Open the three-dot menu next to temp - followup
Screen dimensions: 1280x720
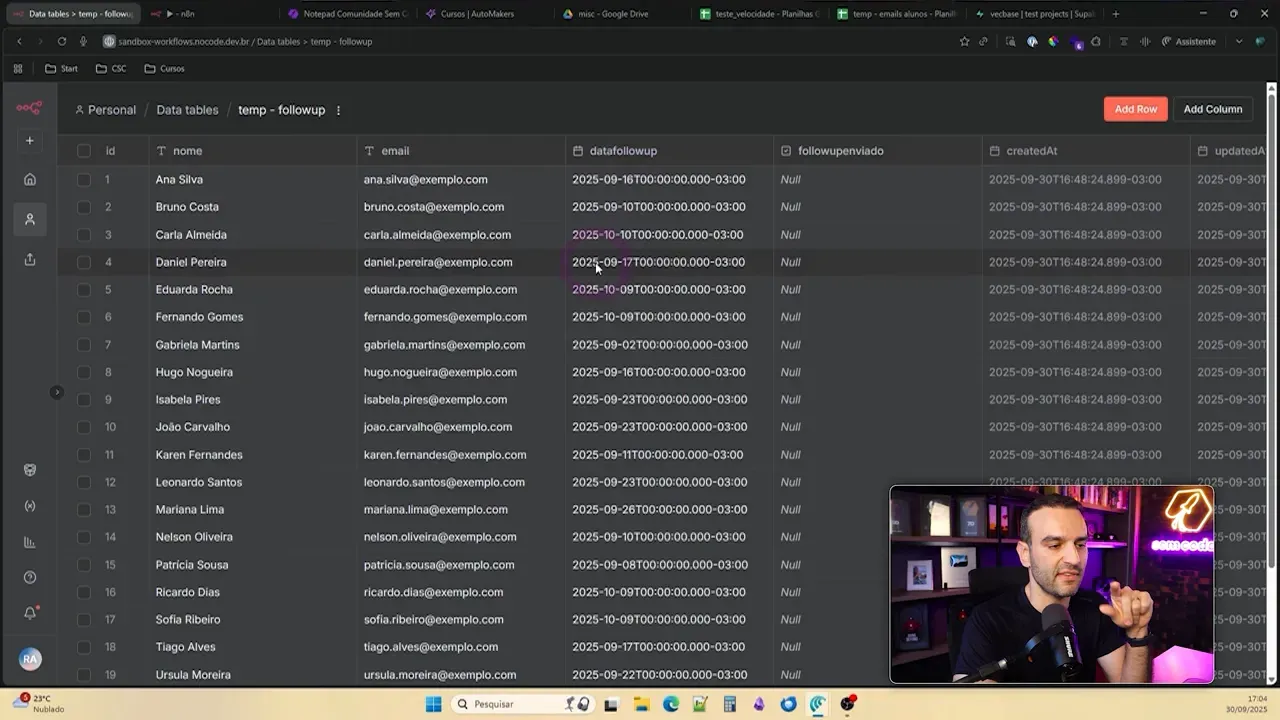(338, 110)
